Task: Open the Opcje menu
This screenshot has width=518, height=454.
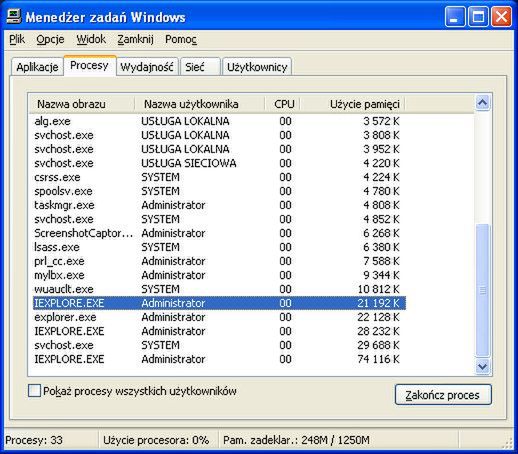Action: [x=50, y=39]
